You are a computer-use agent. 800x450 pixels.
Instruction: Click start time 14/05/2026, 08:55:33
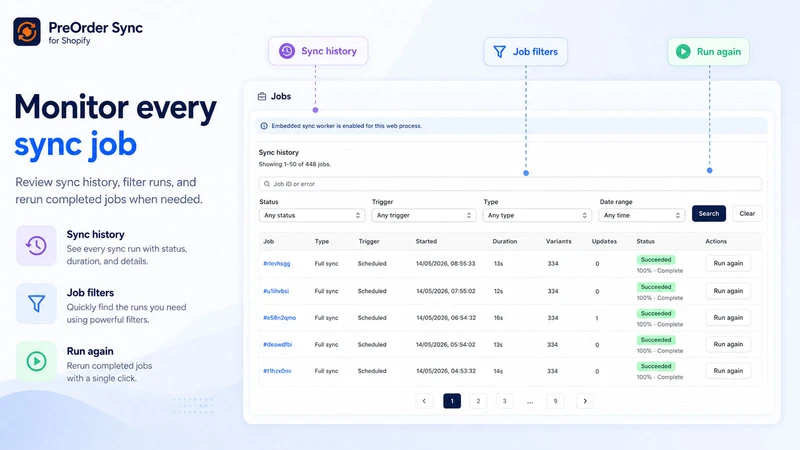pos(445,264)
